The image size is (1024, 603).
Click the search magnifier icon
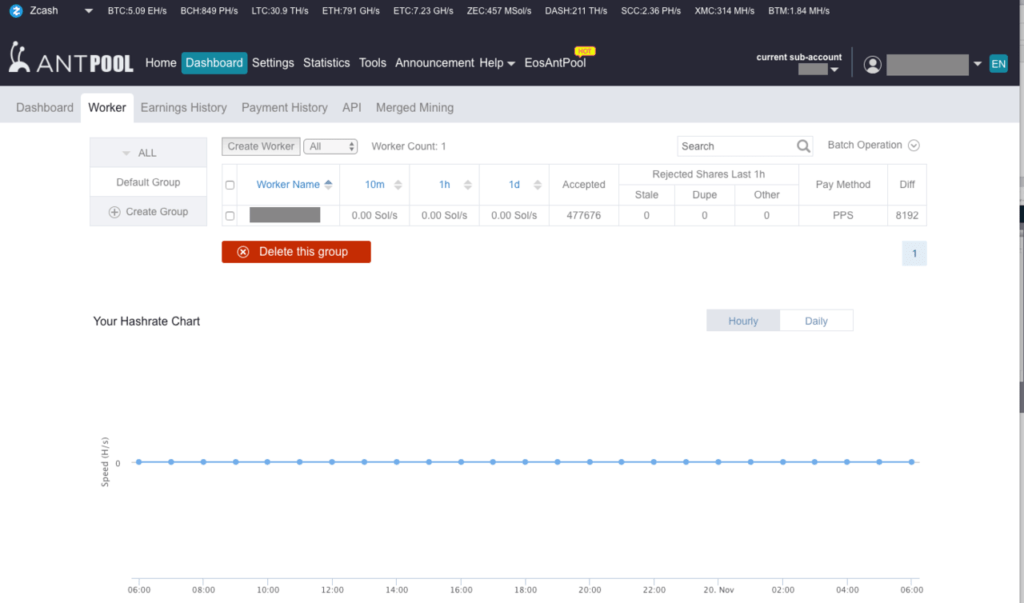point(804,146)
